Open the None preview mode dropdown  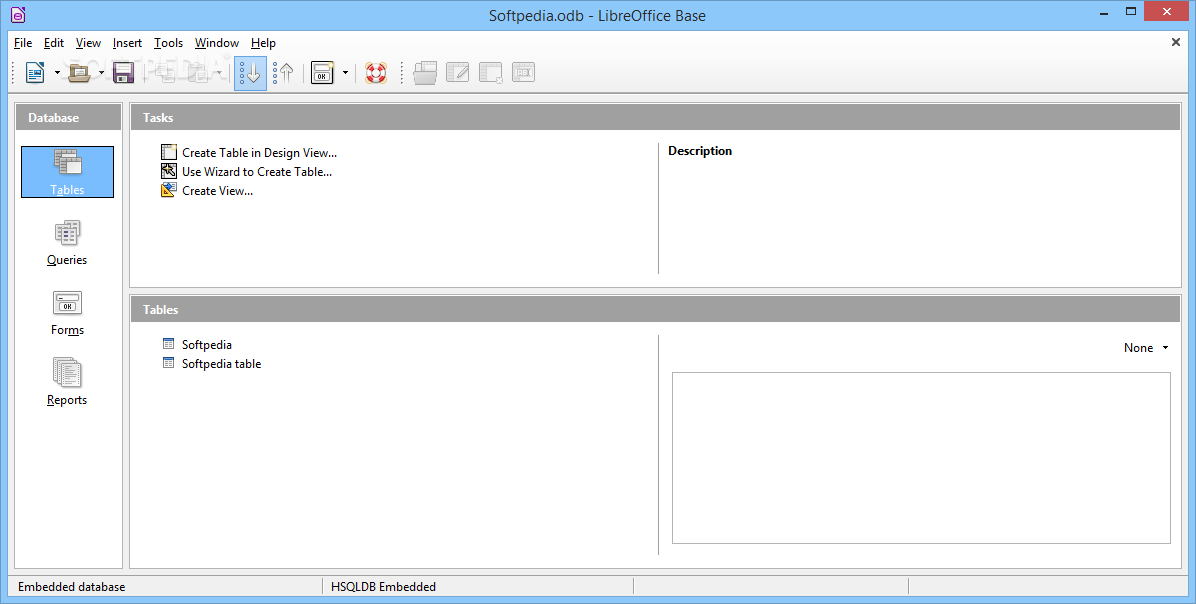click(x=1146, y=348)
